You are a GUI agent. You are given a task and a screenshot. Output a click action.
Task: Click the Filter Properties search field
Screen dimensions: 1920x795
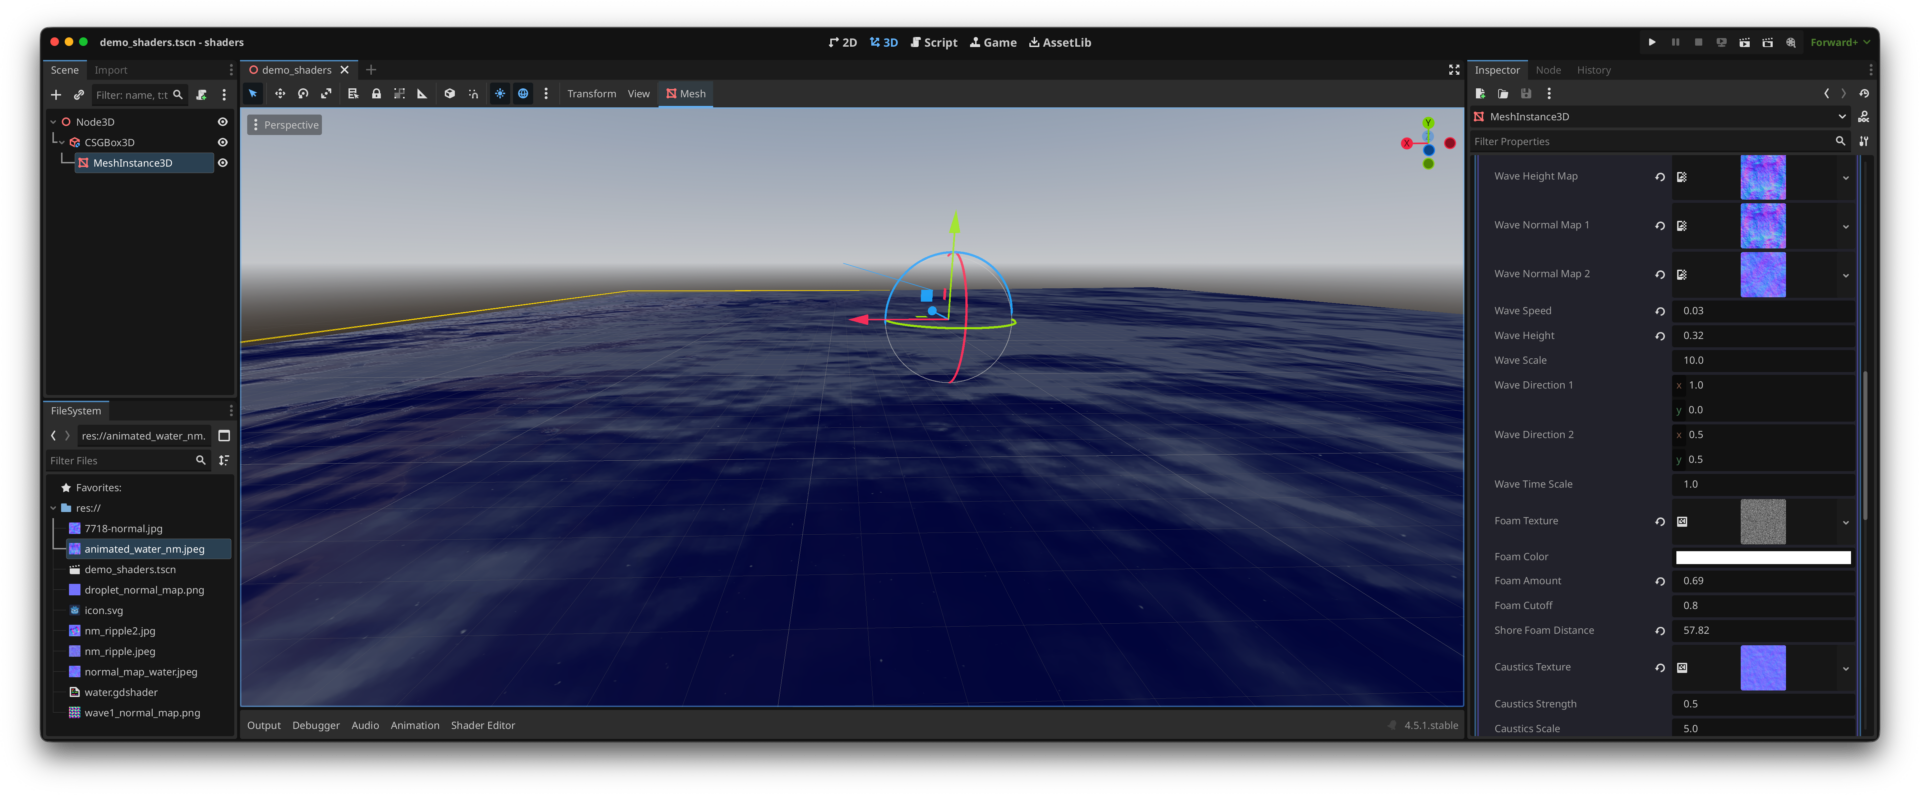pyautogui.click(x=1650, y=142)
